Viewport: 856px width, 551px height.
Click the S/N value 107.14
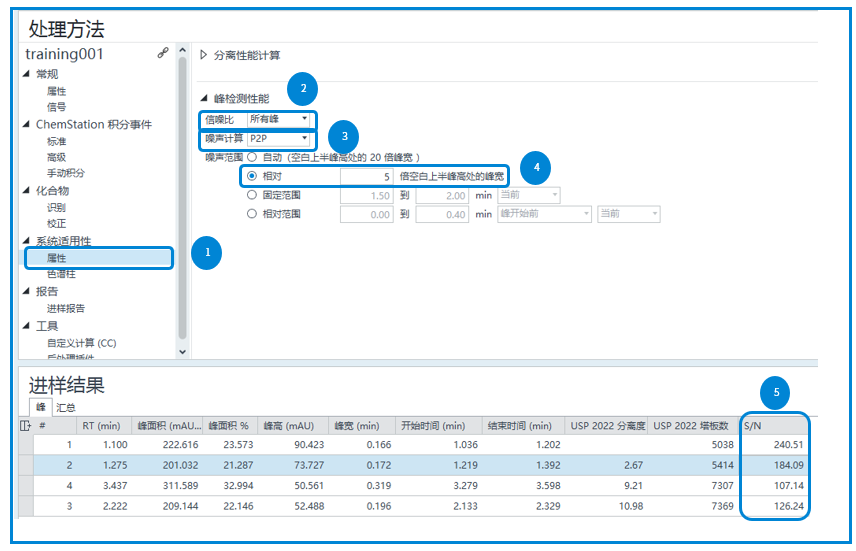(788, 485)
